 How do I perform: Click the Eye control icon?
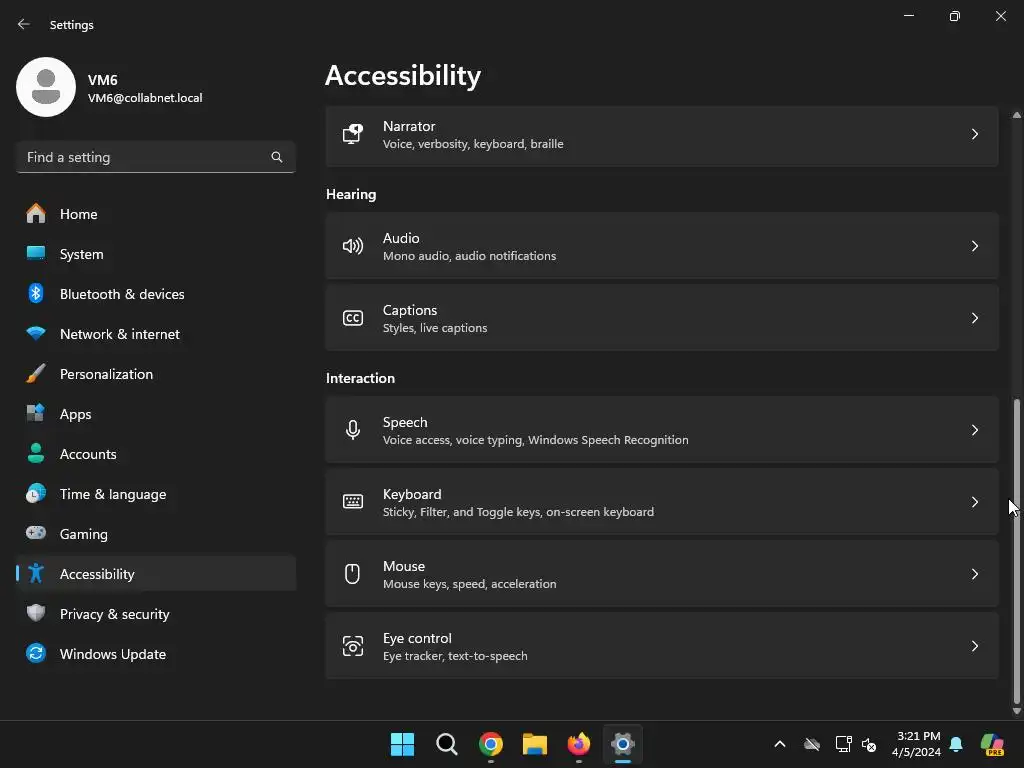[x=353, y=646]
